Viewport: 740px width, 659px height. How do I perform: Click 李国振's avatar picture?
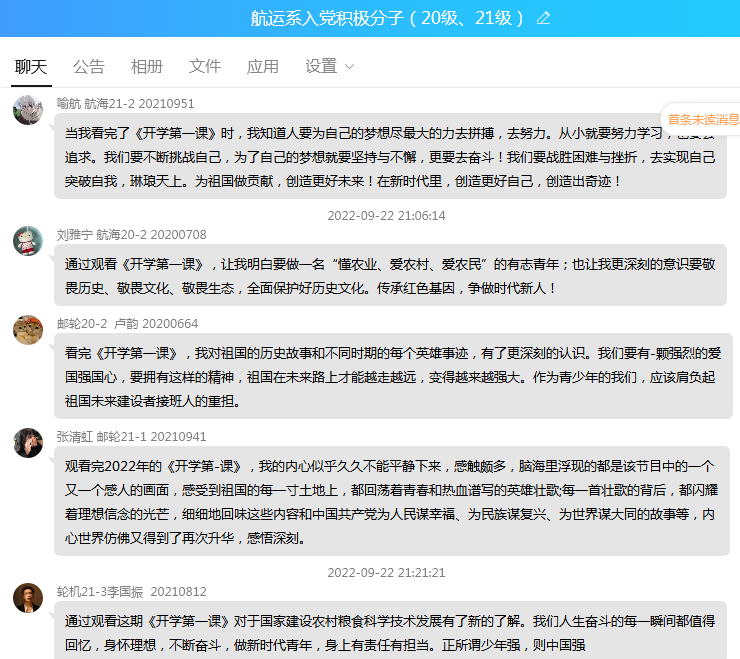(x=28, y=597)
